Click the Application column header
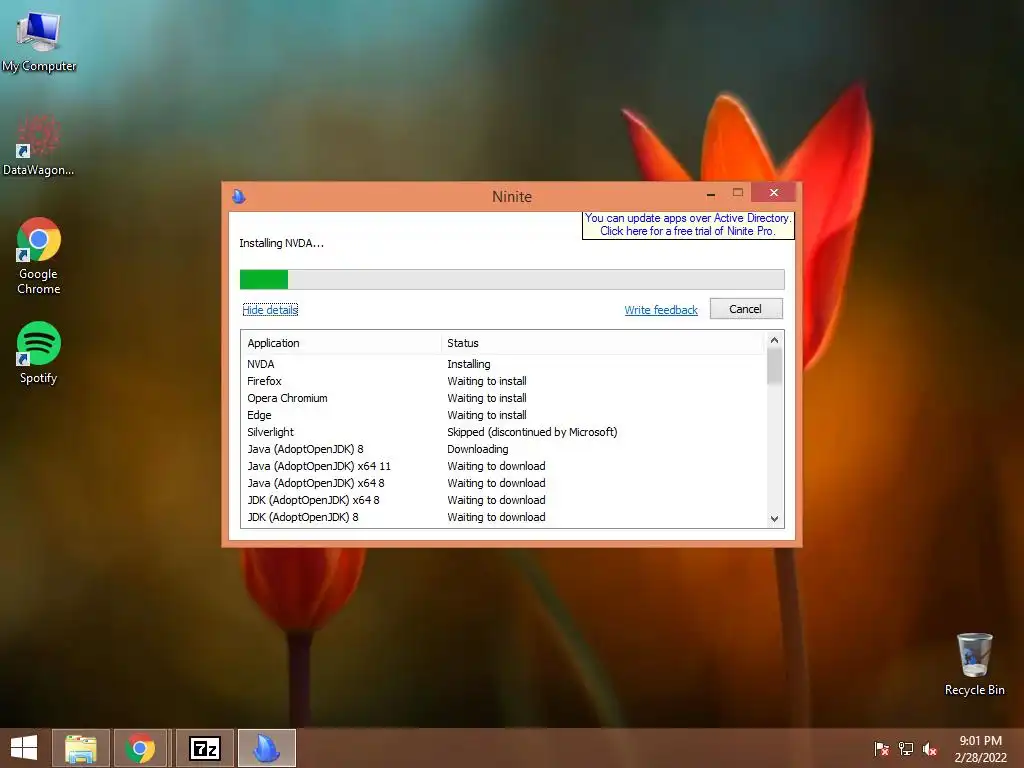 [x=341, y=343]
